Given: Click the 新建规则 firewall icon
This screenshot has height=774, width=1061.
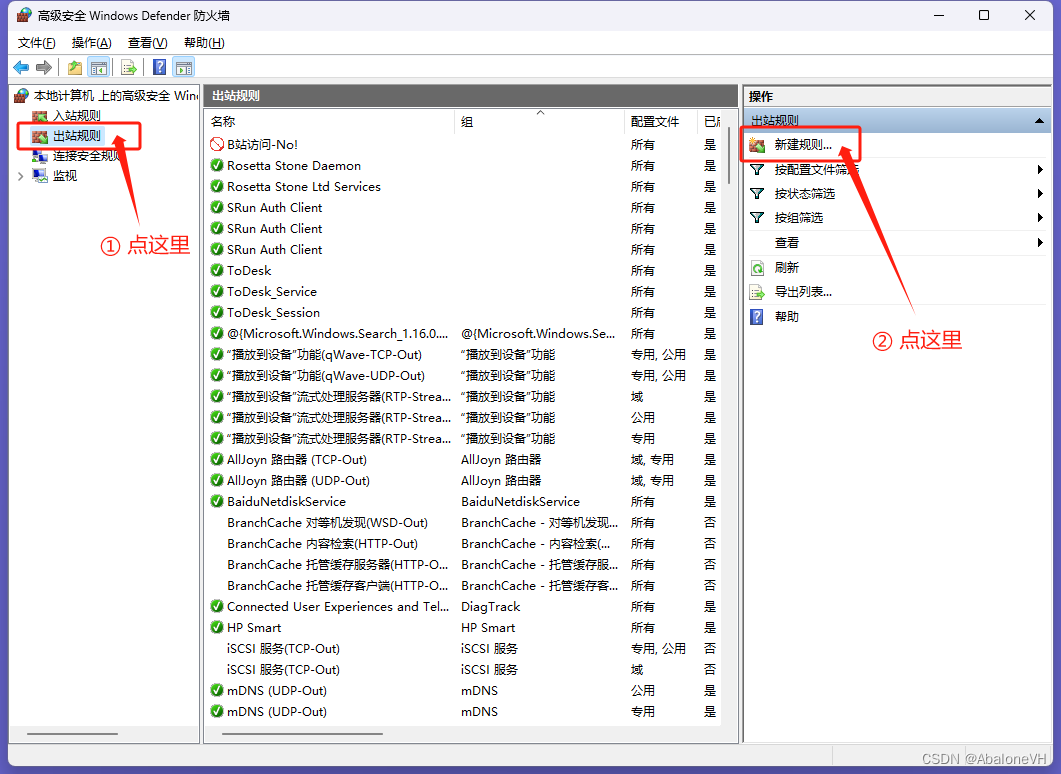Looking at the screenshot, I should click(x=757, y=145).
